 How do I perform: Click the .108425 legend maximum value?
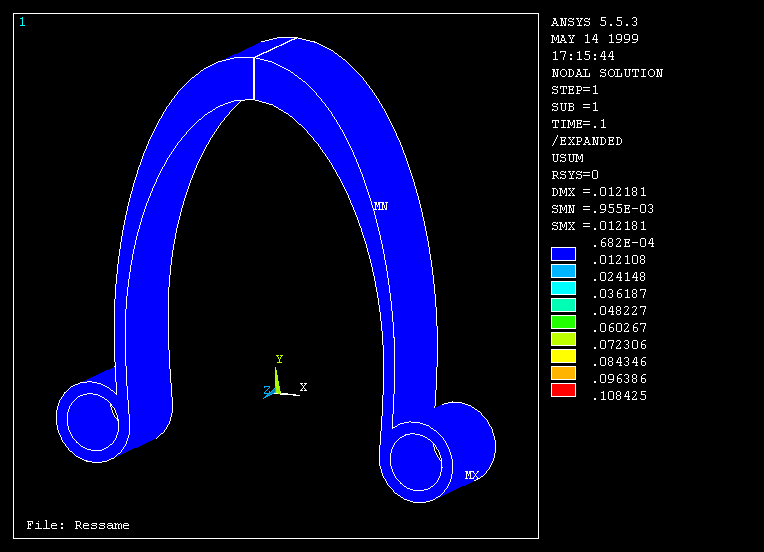point(622,396)
